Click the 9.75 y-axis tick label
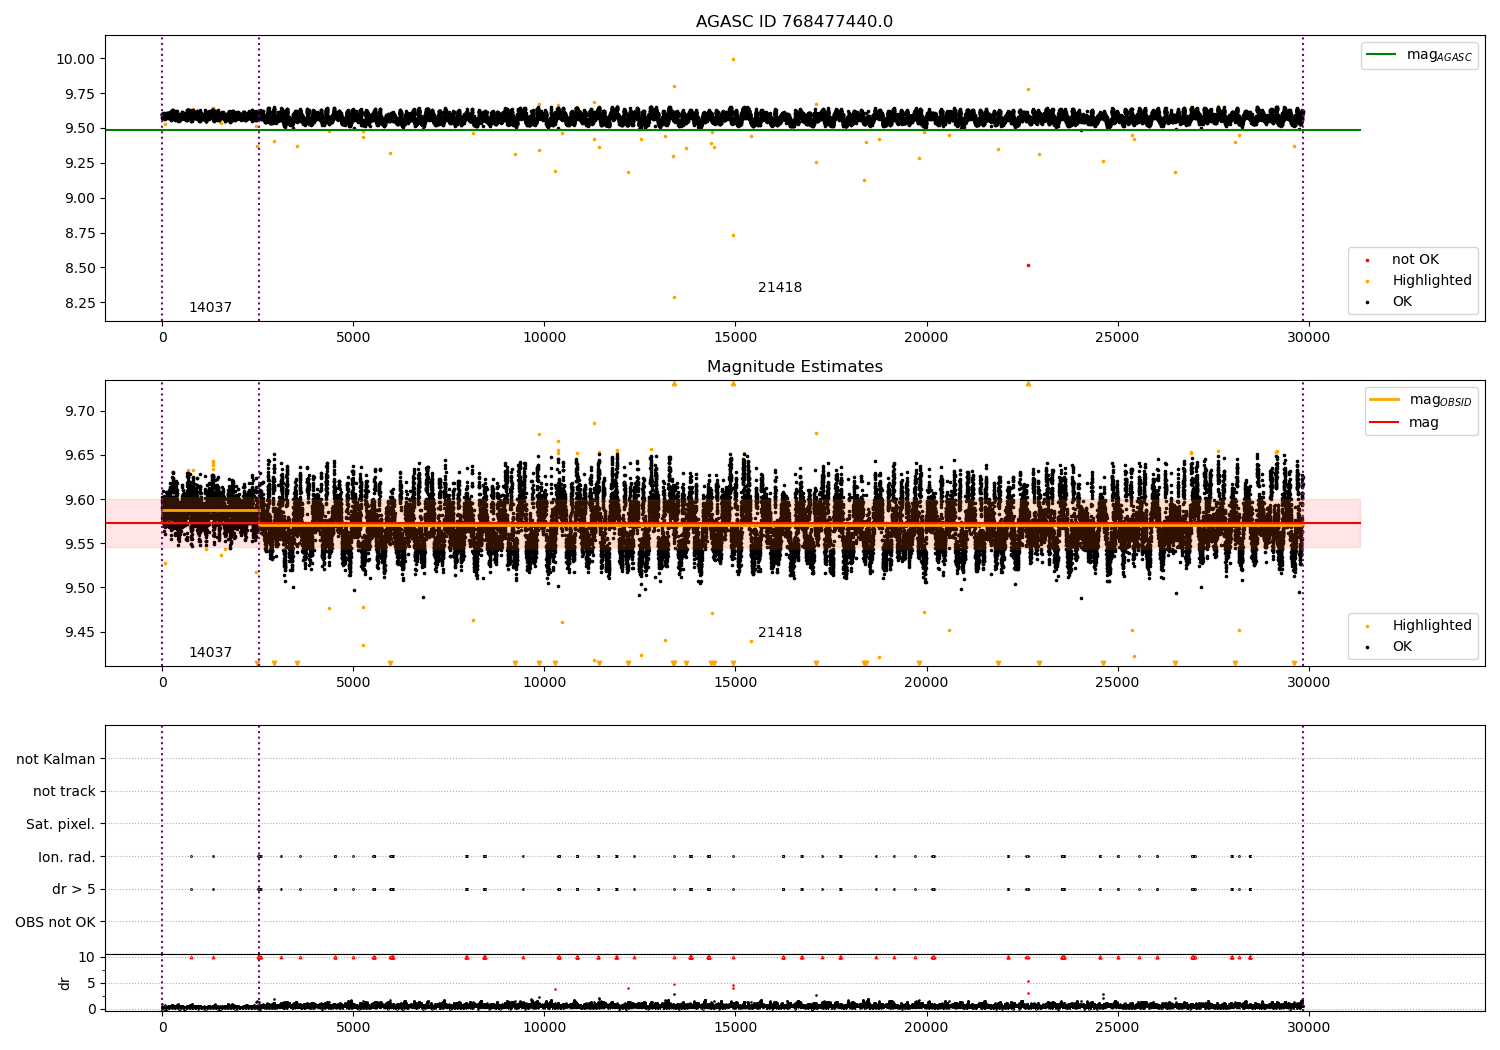The height and width of the screenshot is (1050, 1500). click(79, 94)
